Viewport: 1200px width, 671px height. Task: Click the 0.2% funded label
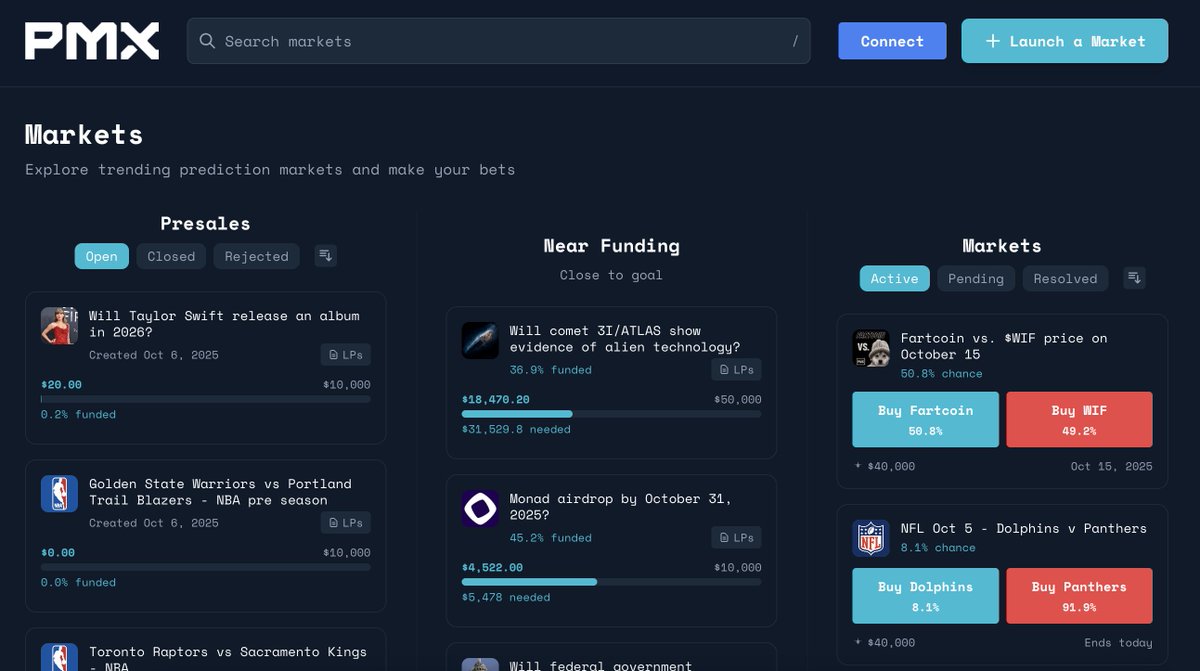pos(78,414)
